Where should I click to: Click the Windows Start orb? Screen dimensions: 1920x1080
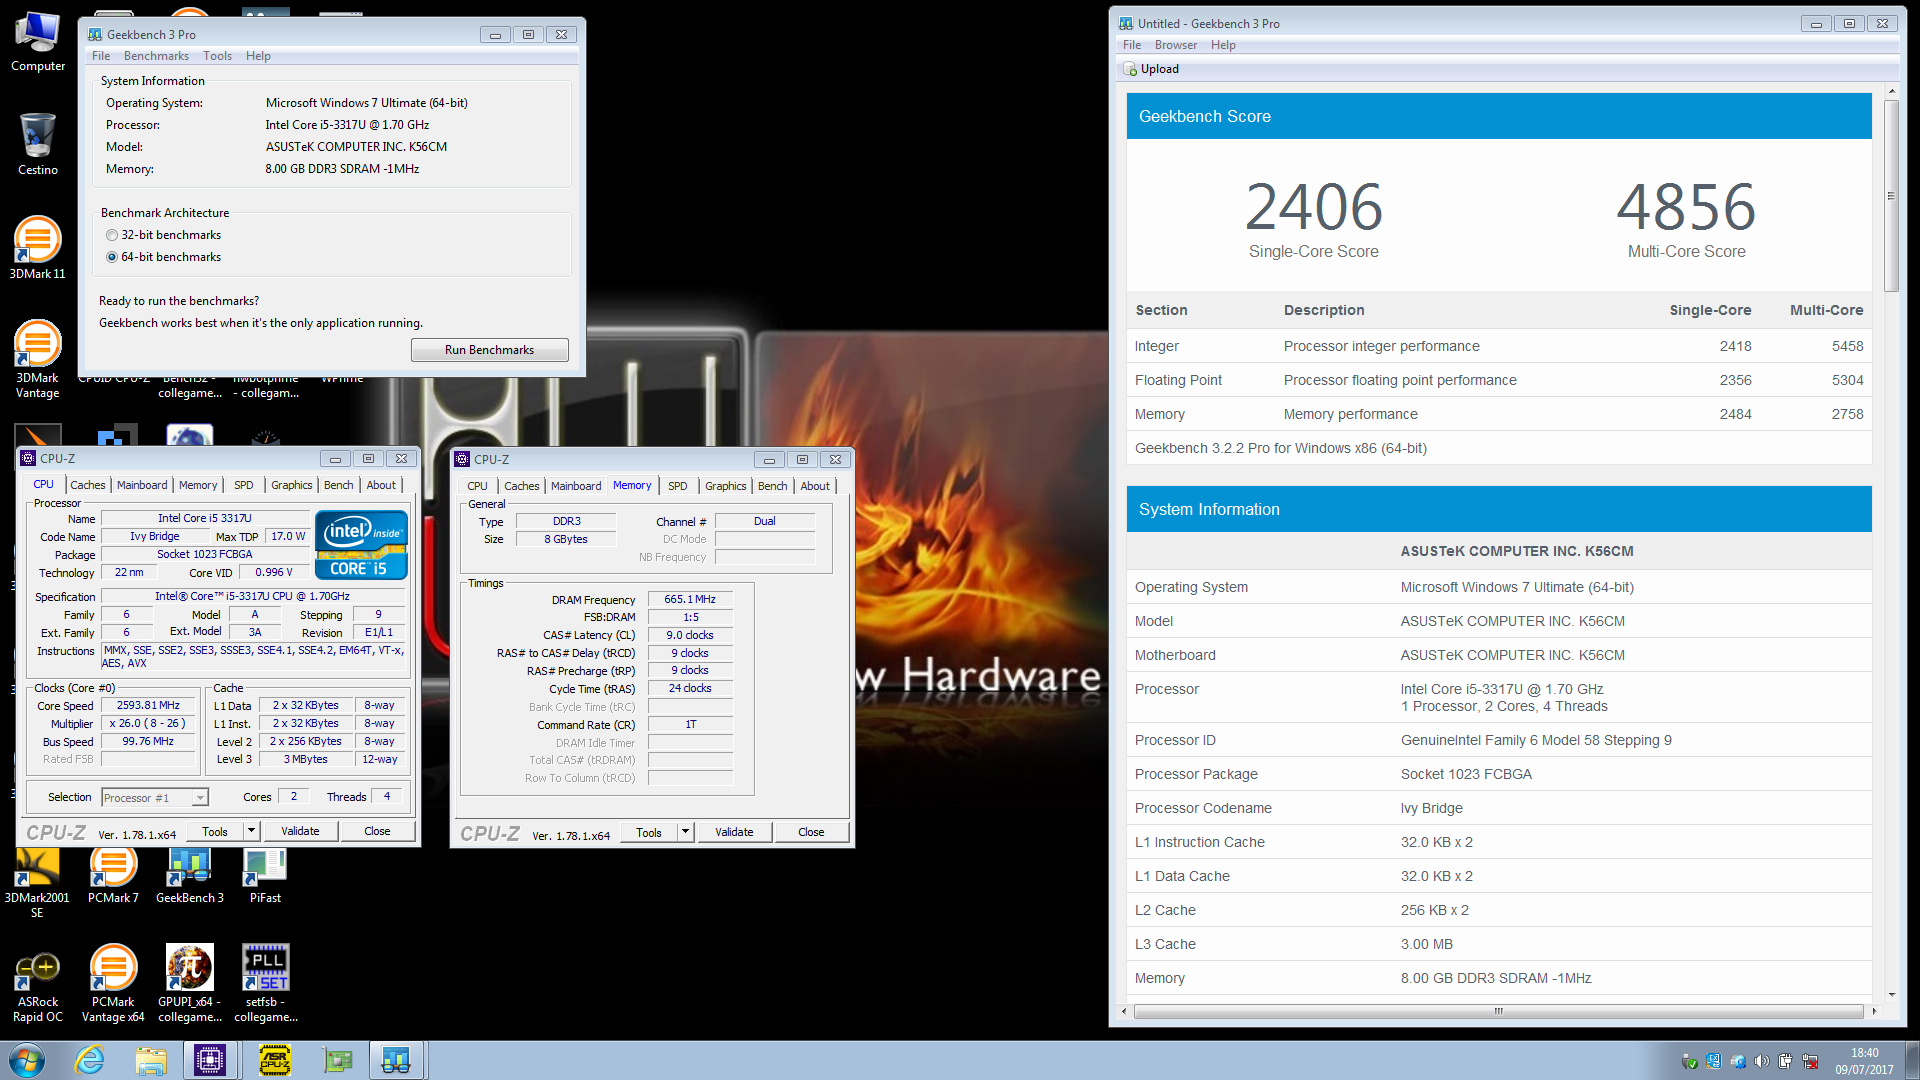pos(26,1060)
